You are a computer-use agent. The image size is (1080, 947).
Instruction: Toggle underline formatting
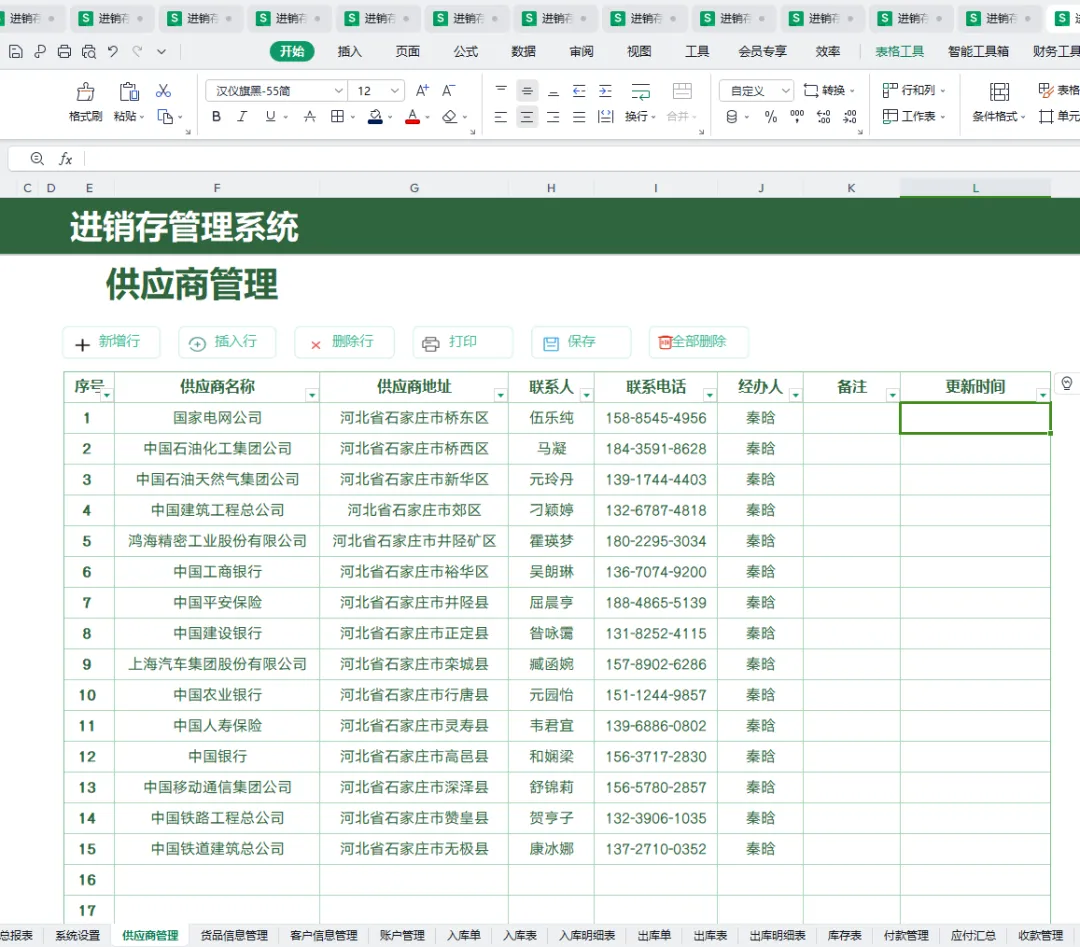[270, 116]
